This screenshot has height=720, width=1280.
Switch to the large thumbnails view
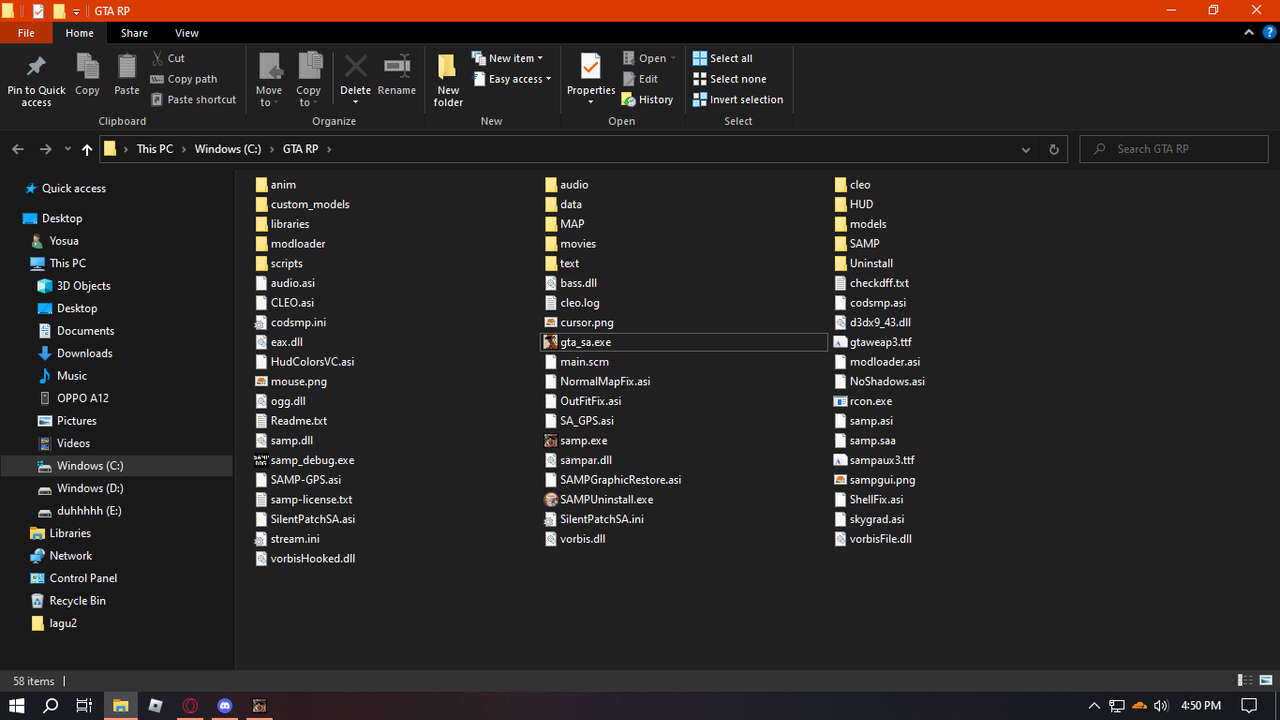point(1264,681)
